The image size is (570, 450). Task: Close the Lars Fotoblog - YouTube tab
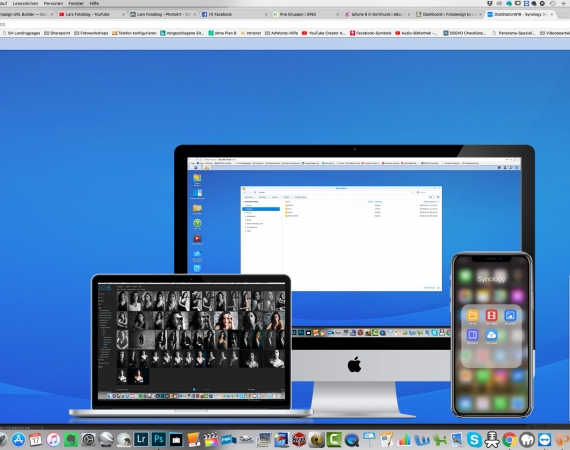click(x=123, y=14)
